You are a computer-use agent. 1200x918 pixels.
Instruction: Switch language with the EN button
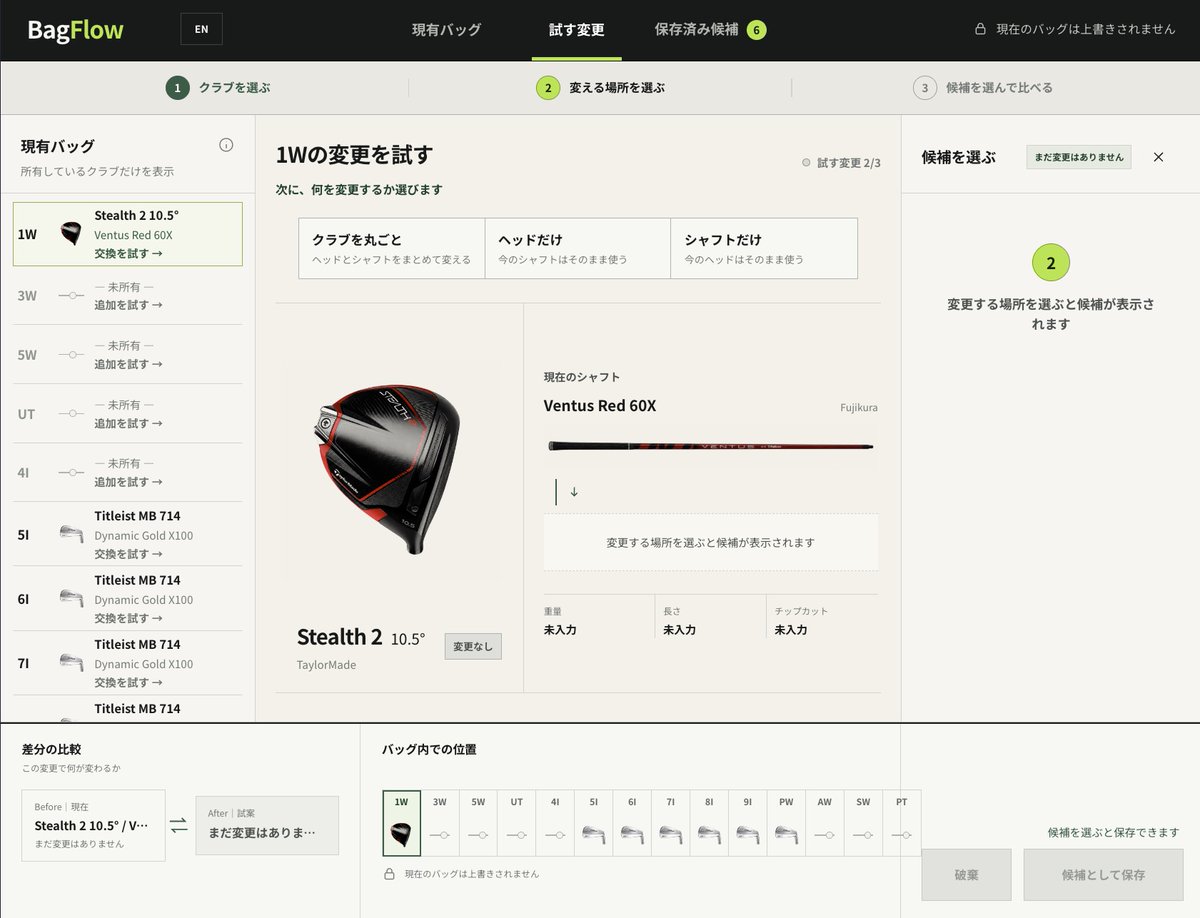coord(201,29)
